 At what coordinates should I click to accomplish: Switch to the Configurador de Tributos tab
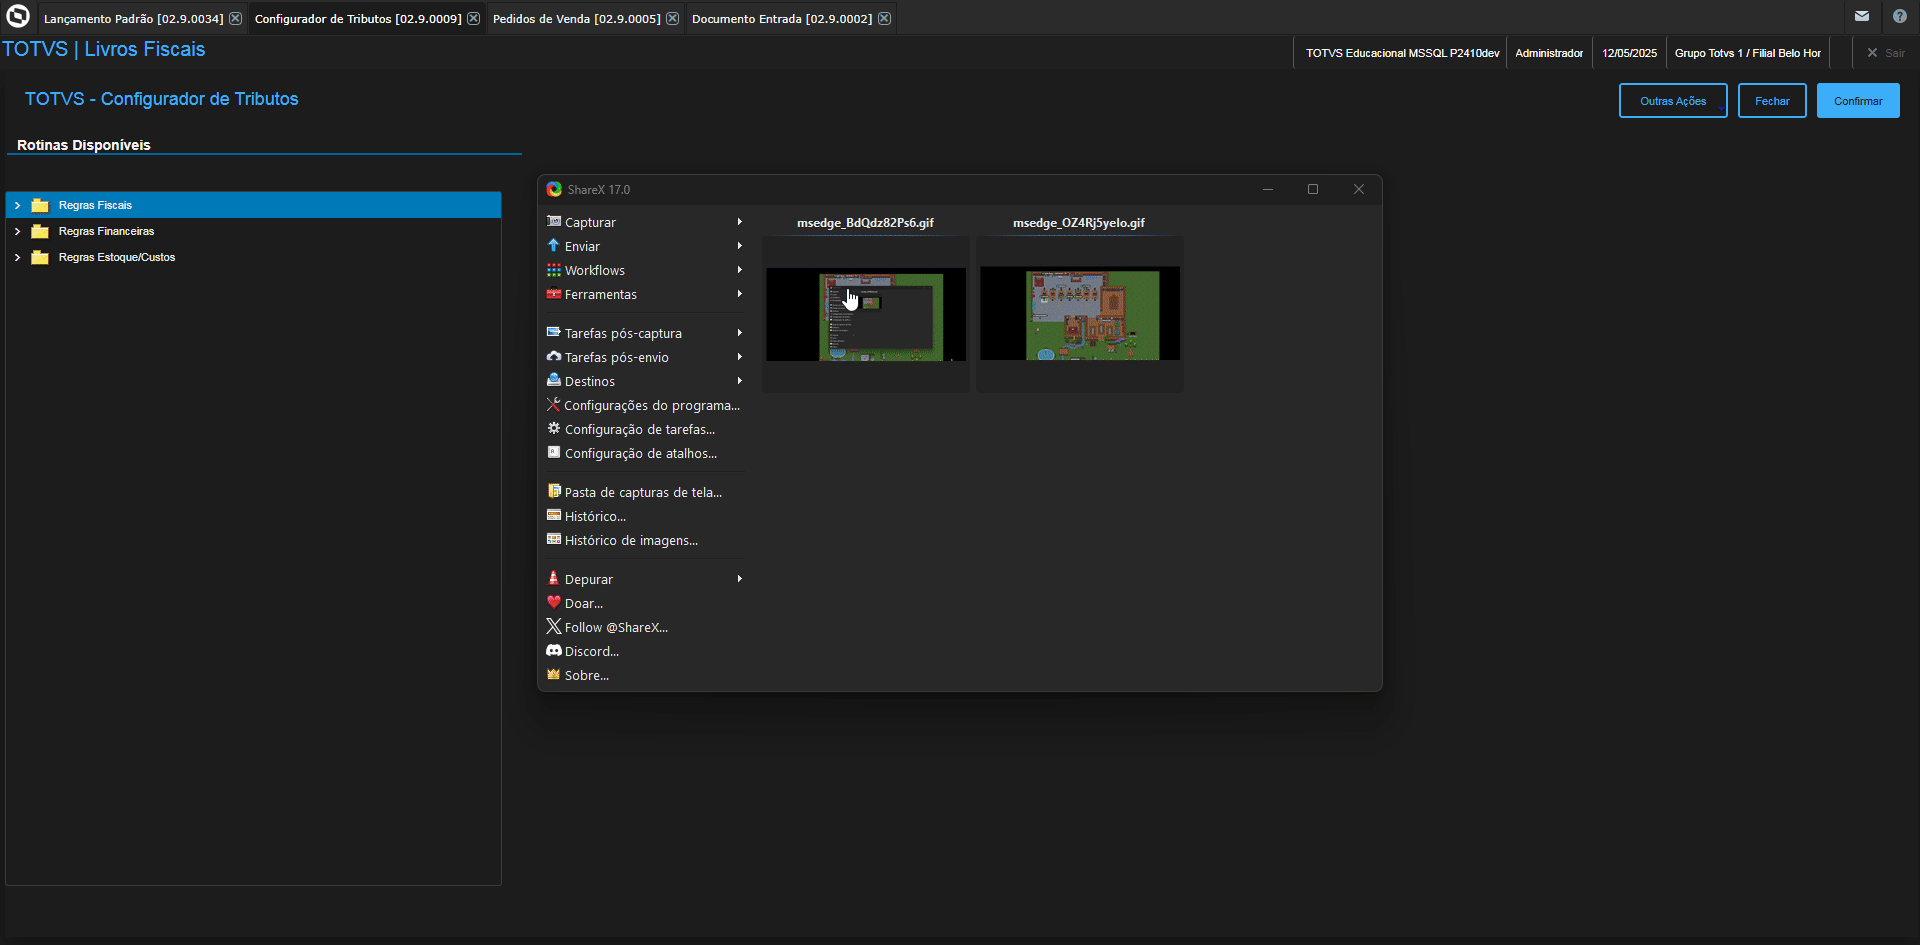point(358,19)
